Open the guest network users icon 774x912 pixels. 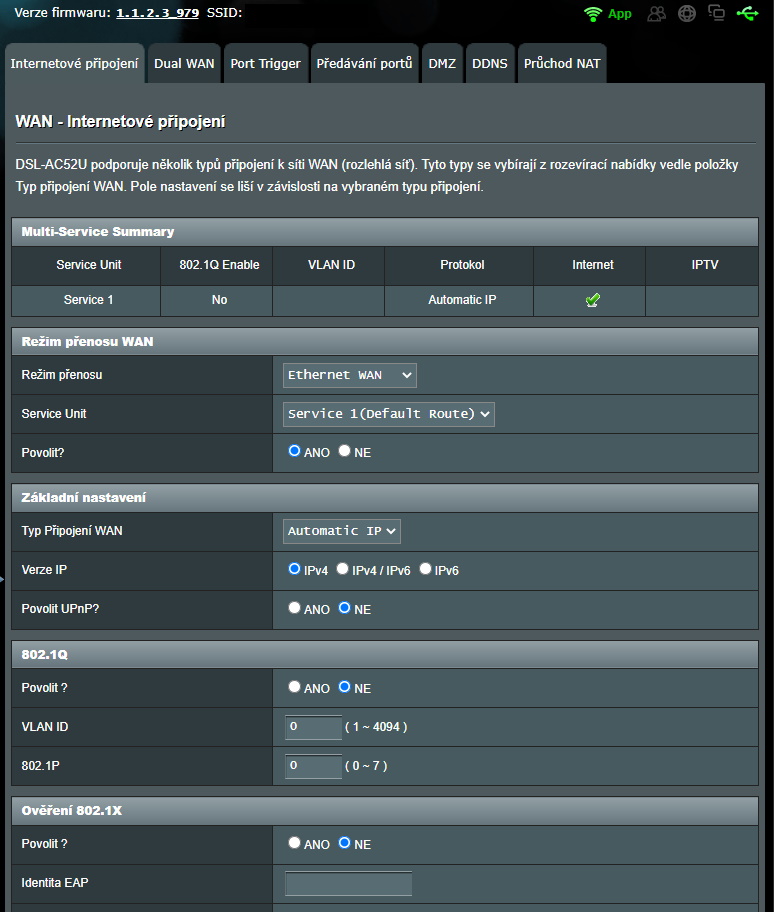point(656,14)
